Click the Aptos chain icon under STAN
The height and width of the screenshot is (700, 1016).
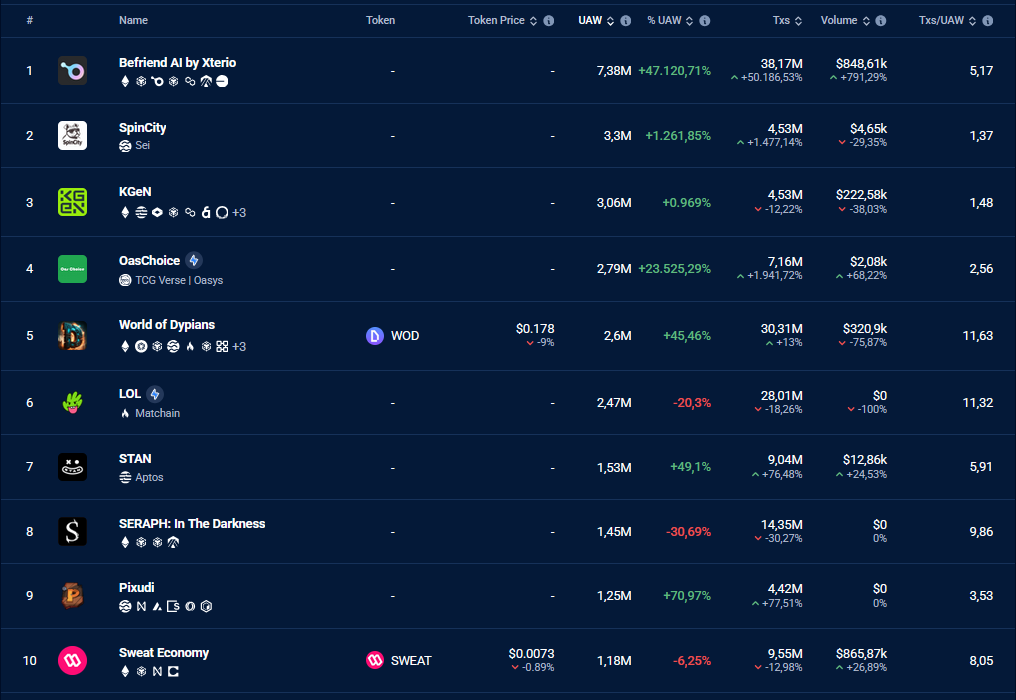[125, 478]
